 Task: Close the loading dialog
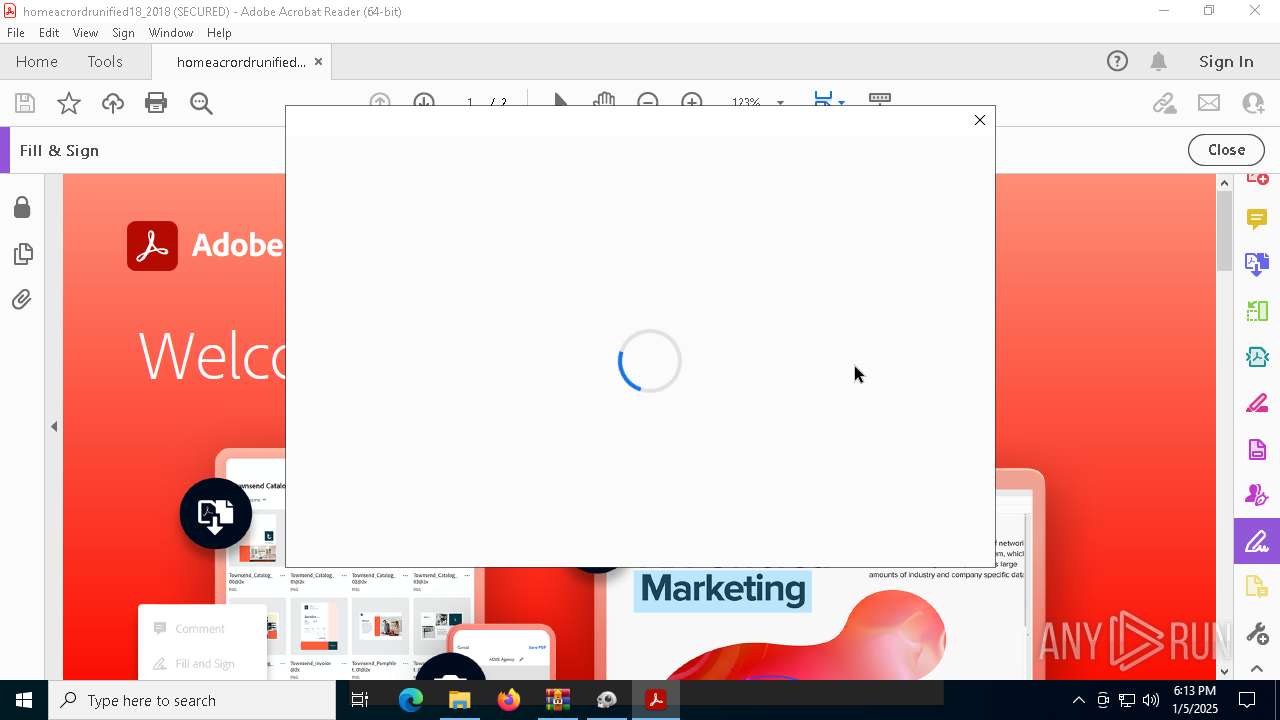980,120
